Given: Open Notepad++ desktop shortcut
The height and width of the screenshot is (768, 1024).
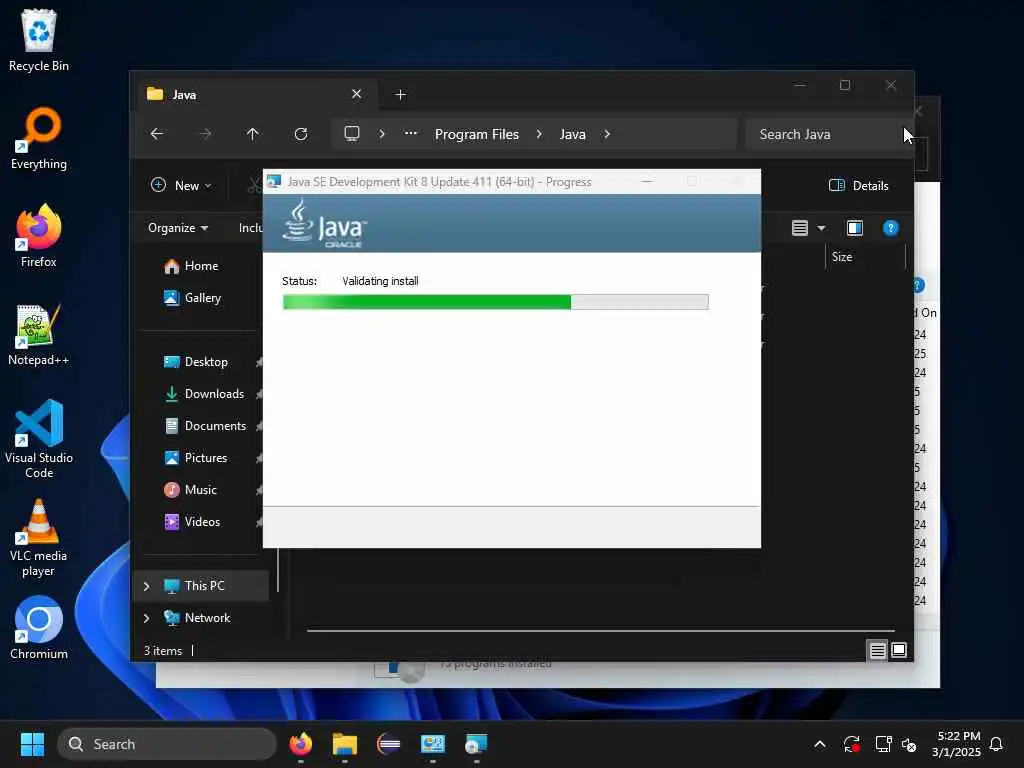Looking at the screenshot, I should (39, 334).
